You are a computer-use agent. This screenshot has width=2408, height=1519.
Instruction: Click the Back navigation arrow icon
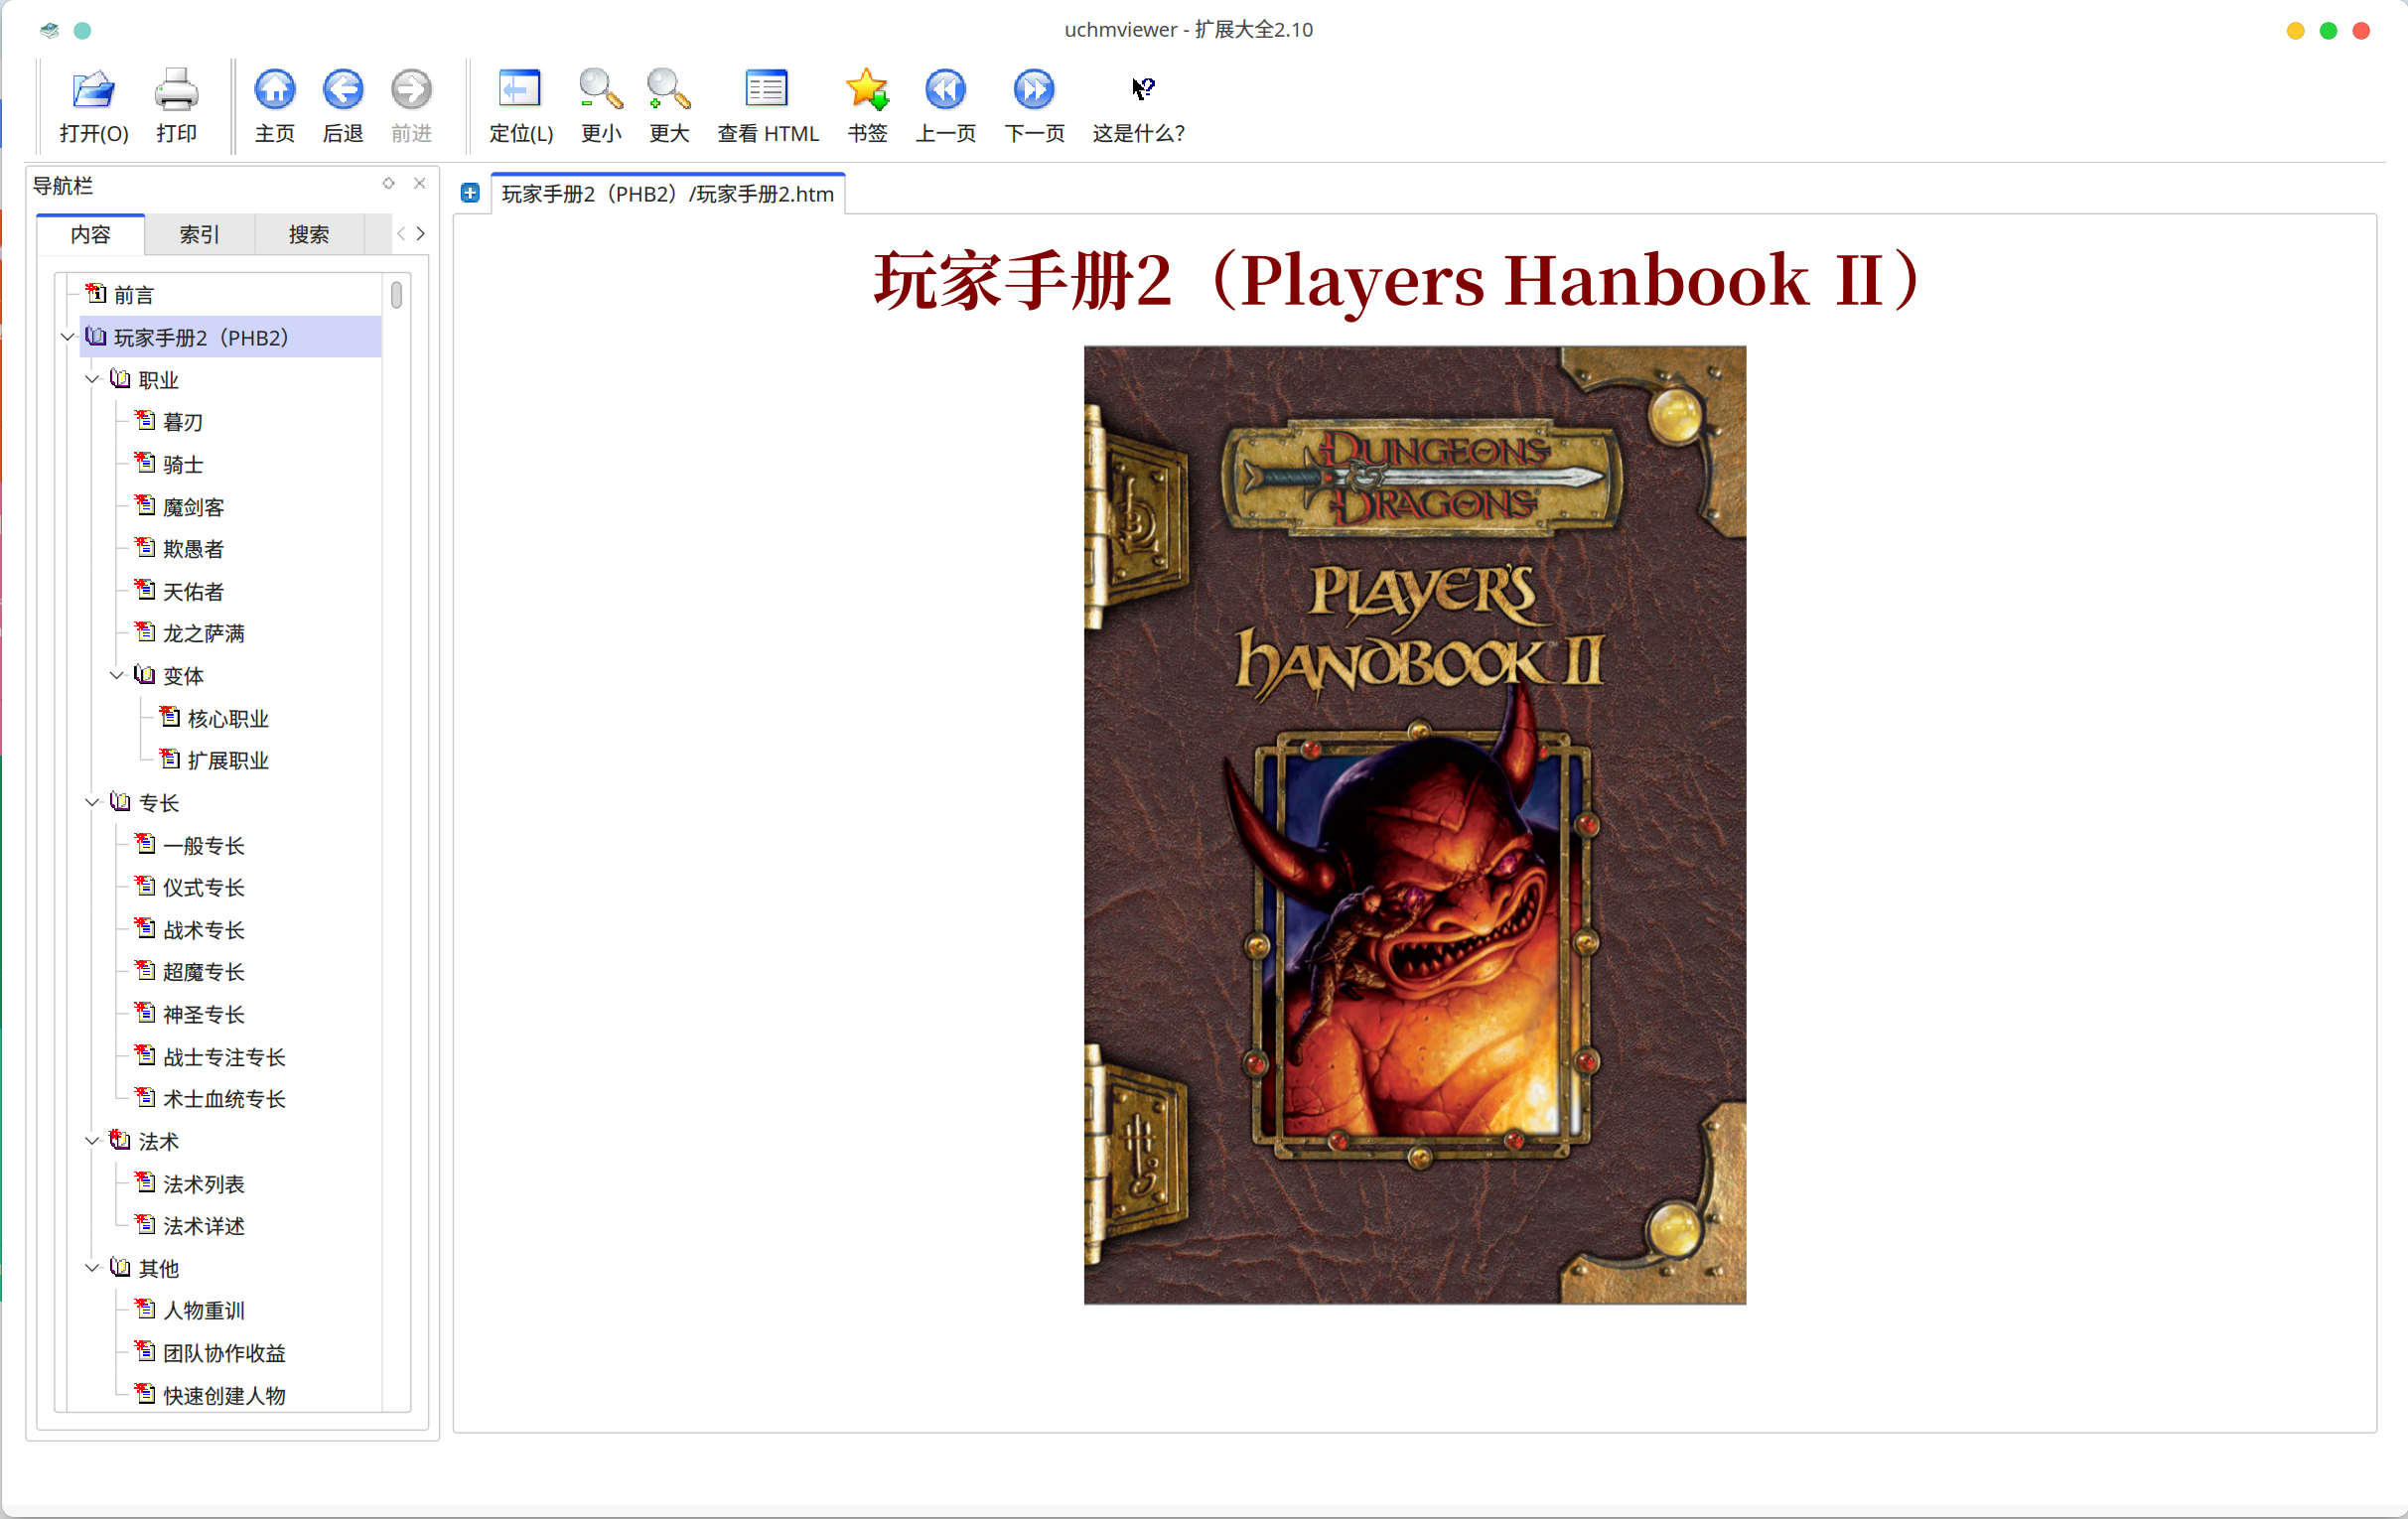tap(342, 91)
